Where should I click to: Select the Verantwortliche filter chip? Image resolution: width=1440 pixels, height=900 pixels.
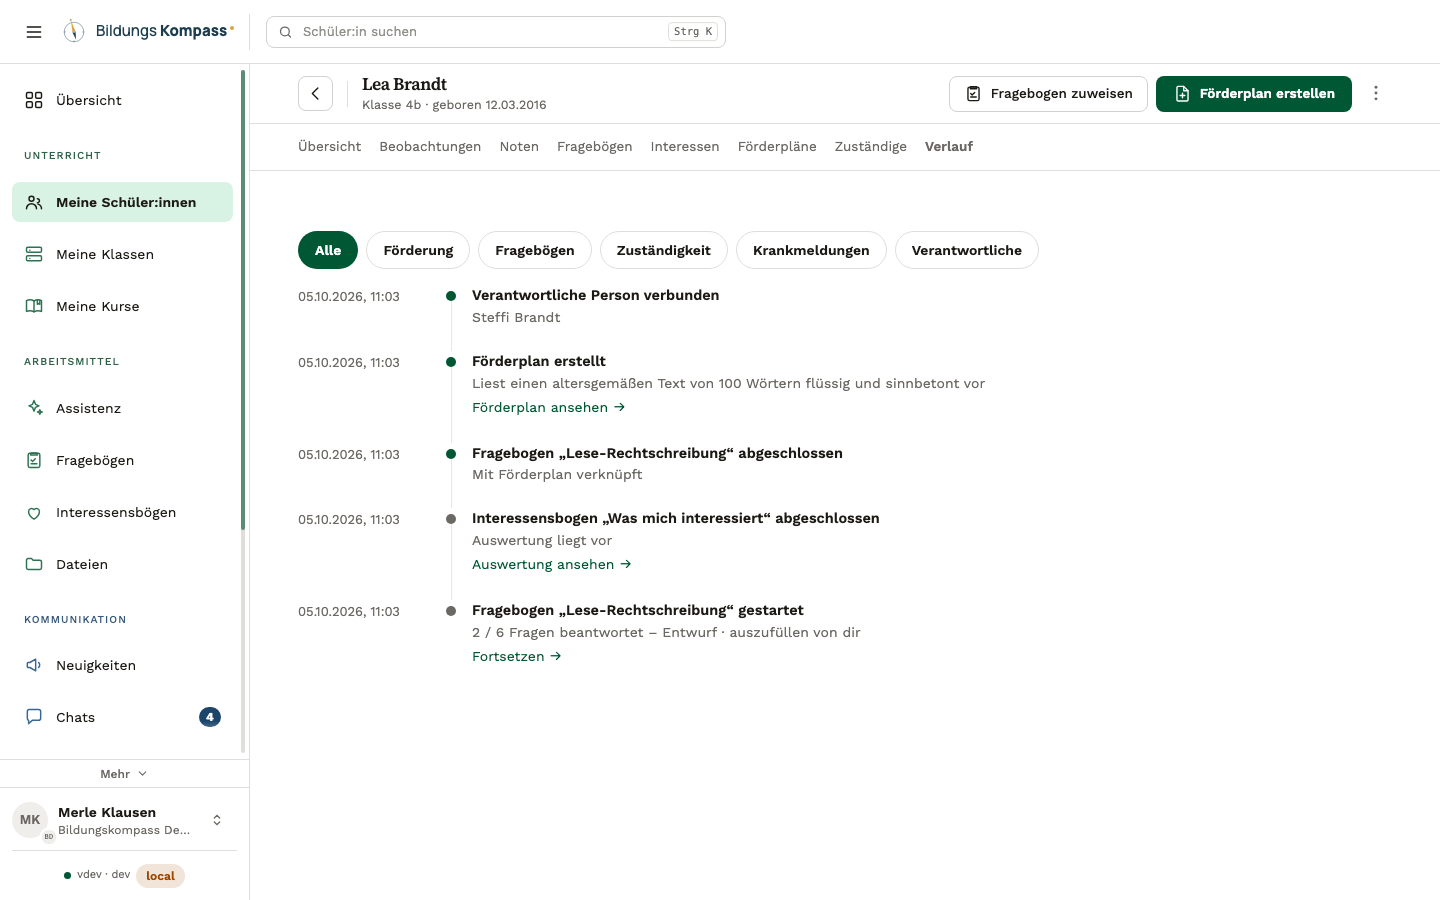tap(967, 250)
